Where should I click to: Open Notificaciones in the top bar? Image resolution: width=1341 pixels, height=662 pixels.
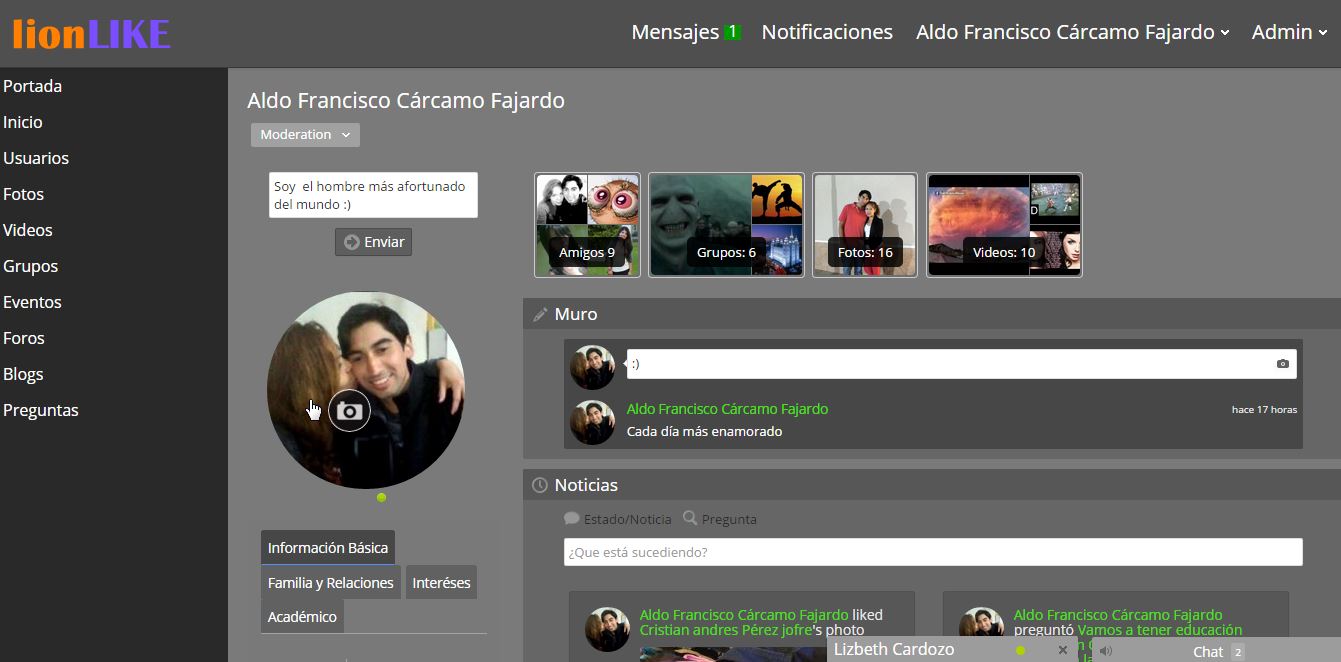[827, 32]
